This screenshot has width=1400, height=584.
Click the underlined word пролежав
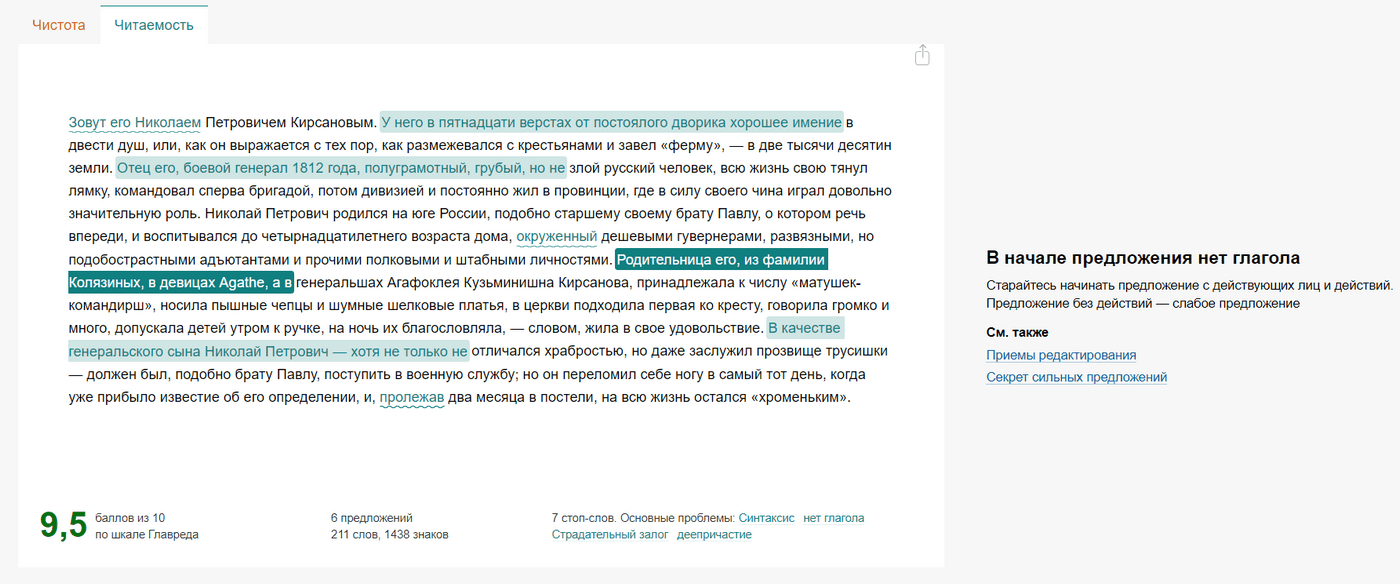click(x=411, y=397)
